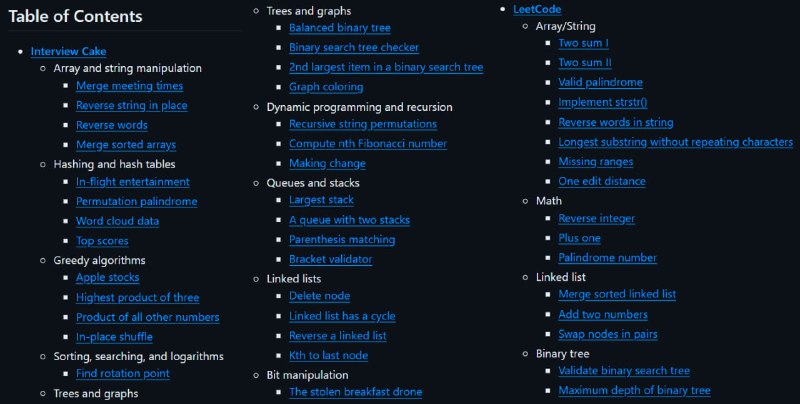Open Balanced binary tree link
The width and height of the screenshot is (800, 404).
[340, 28]
